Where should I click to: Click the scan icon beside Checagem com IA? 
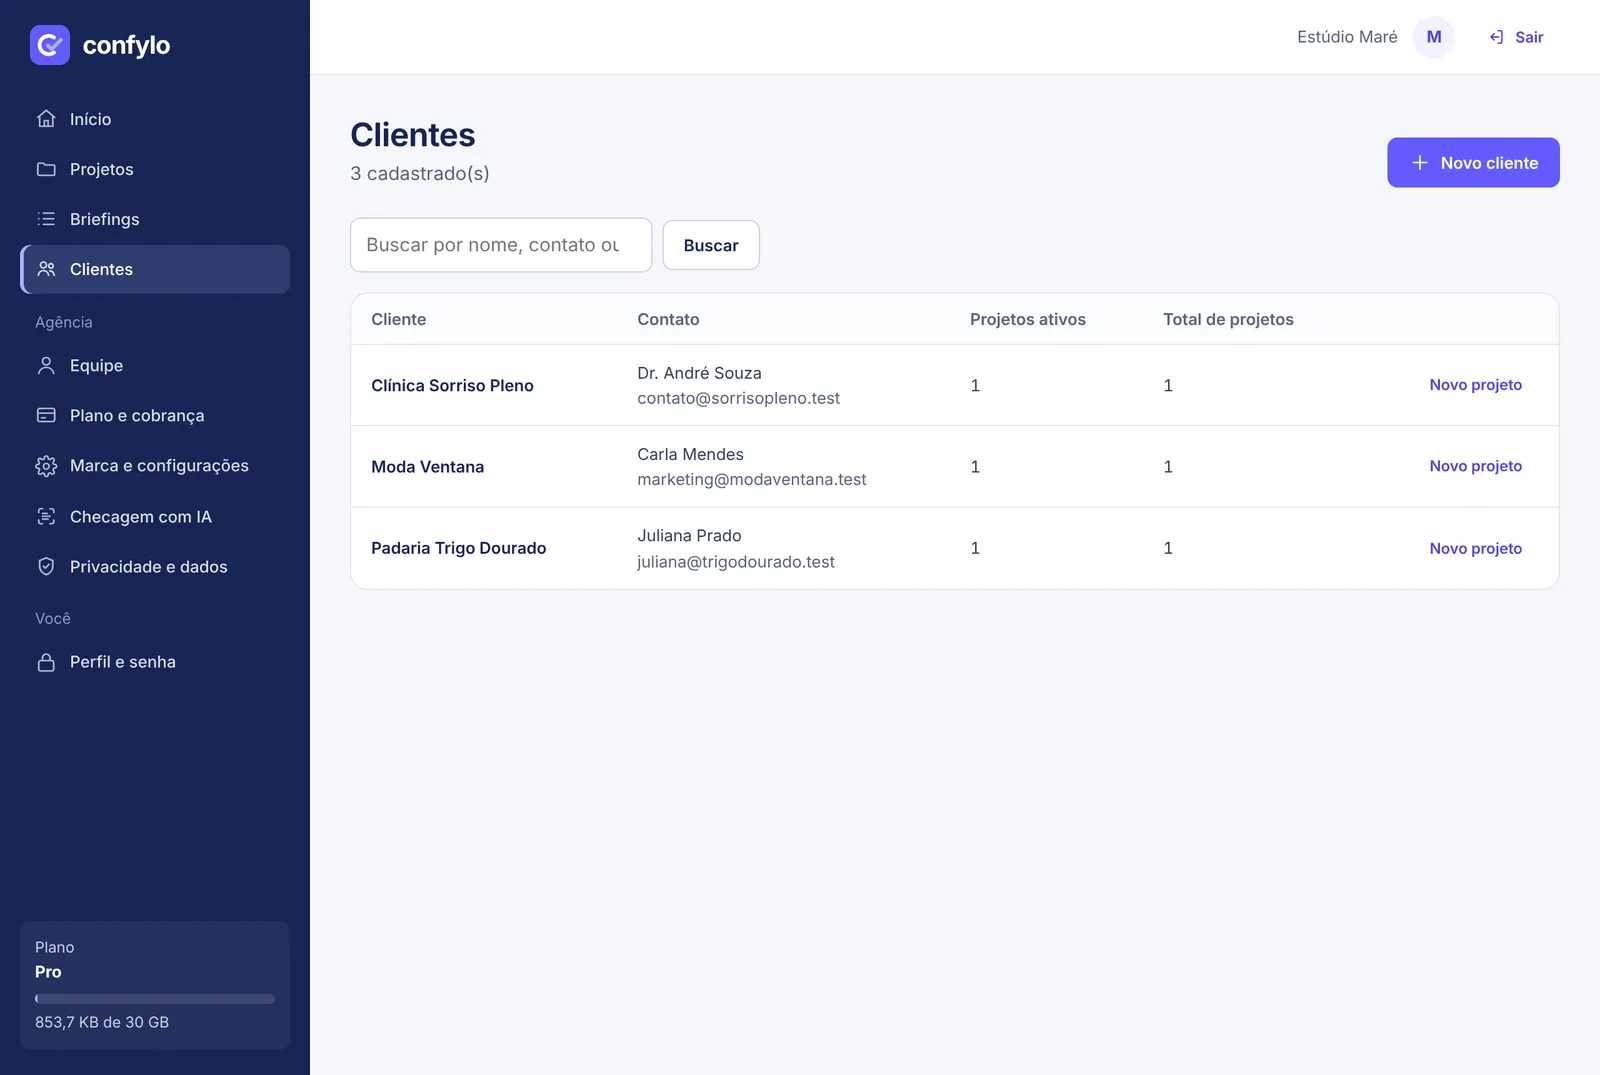tap(46, 517)
